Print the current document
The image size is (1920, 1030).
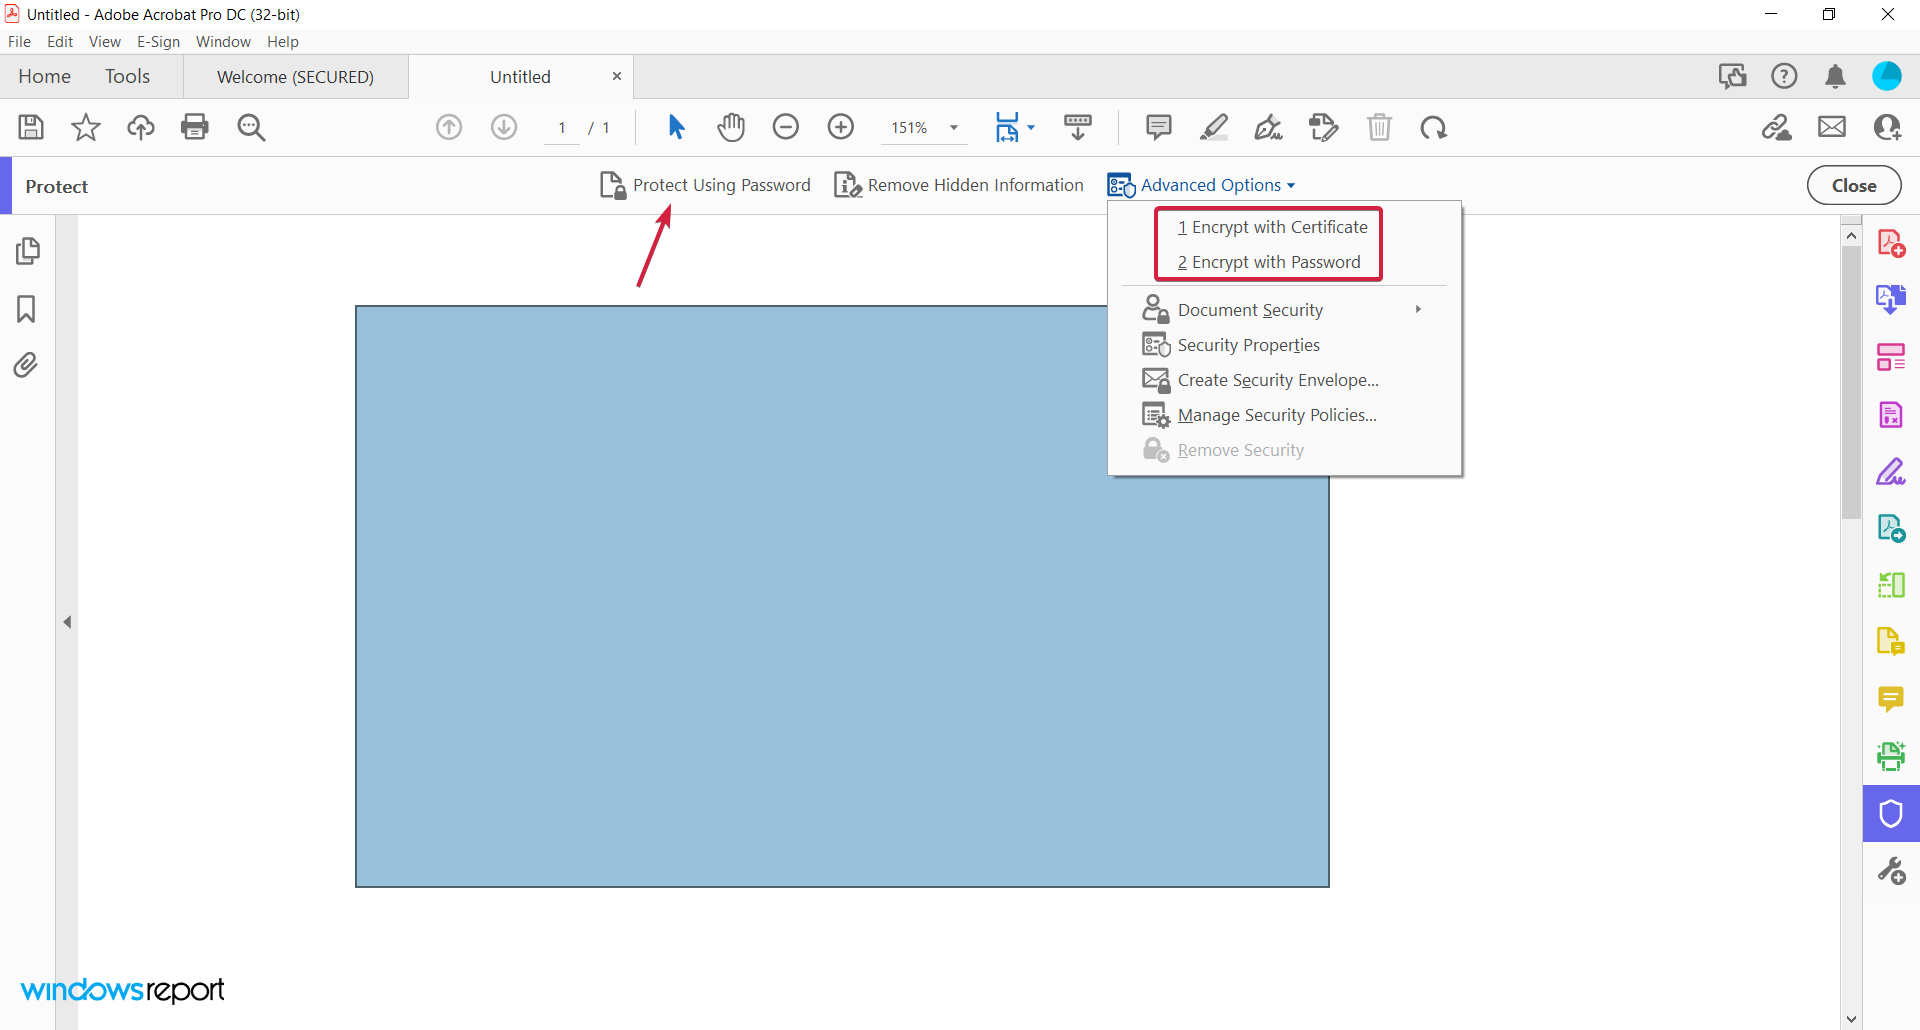[194, 127]
